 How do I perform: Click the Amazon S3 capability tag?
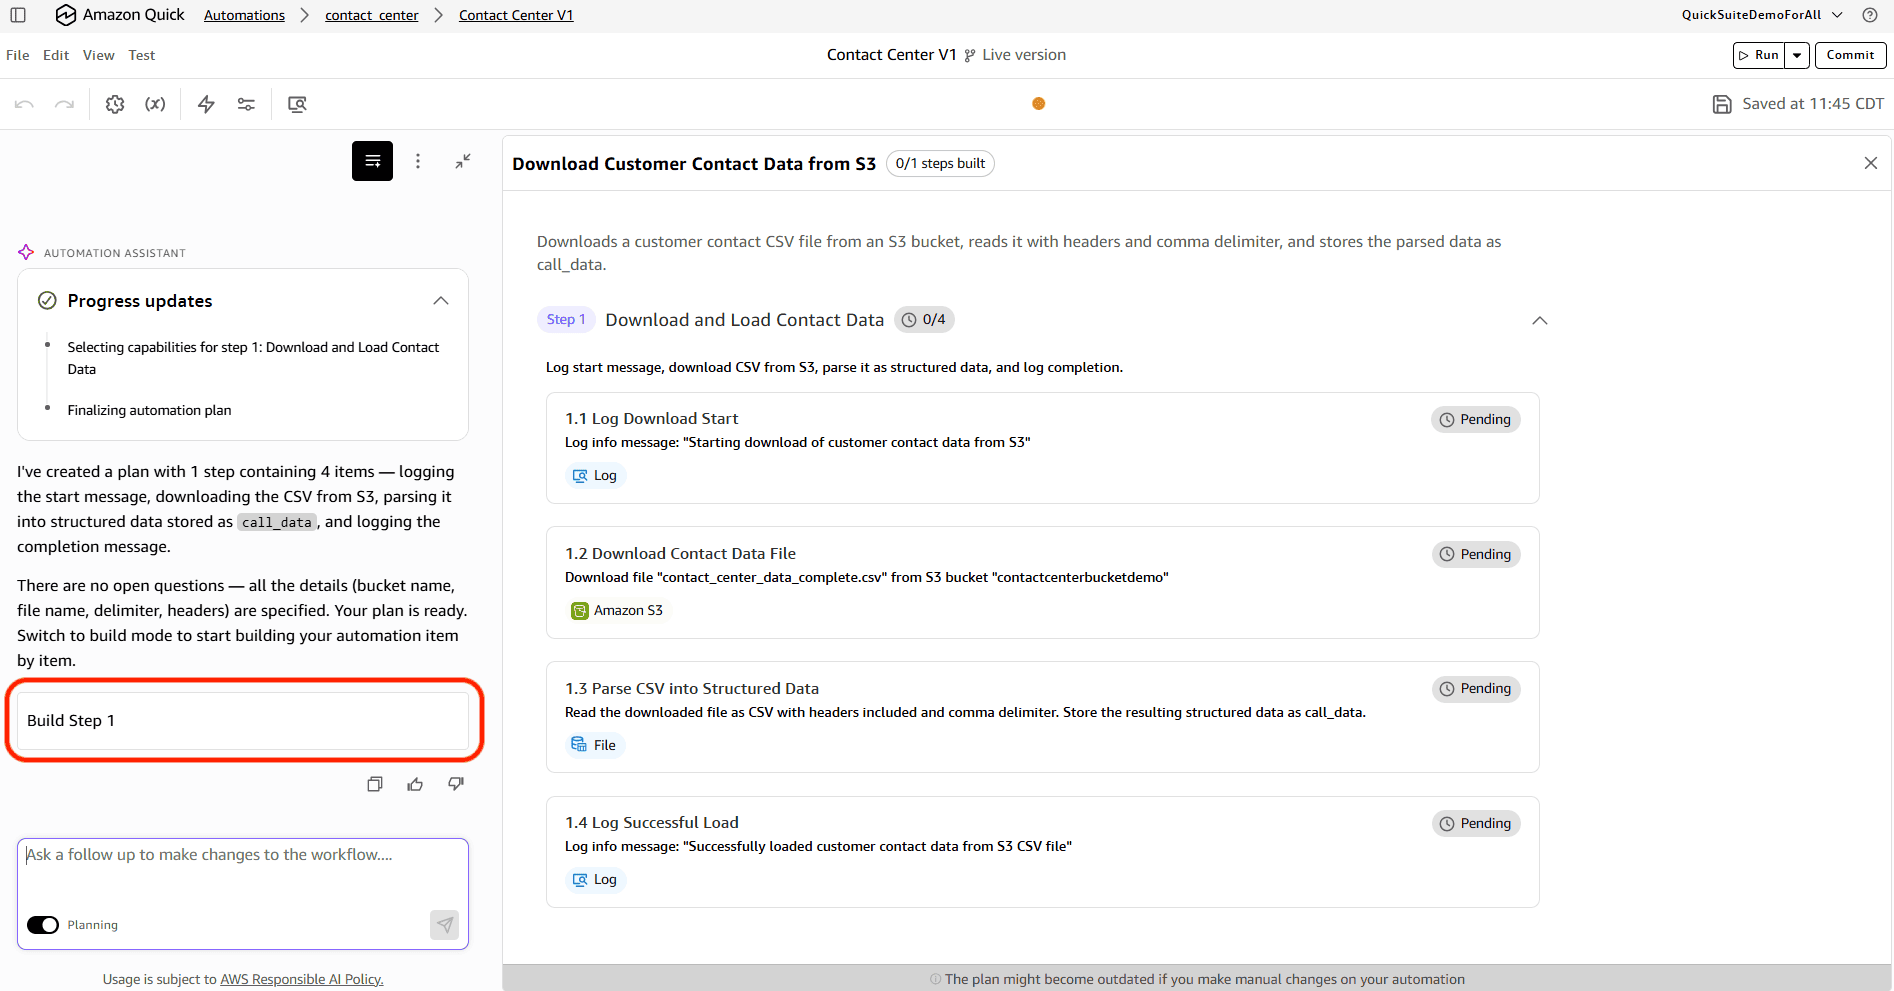tap(617, 611)
